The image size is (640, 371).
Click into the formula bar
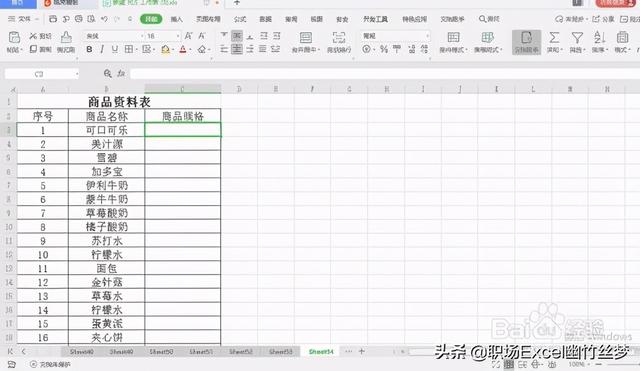click(x=384, y=74)
